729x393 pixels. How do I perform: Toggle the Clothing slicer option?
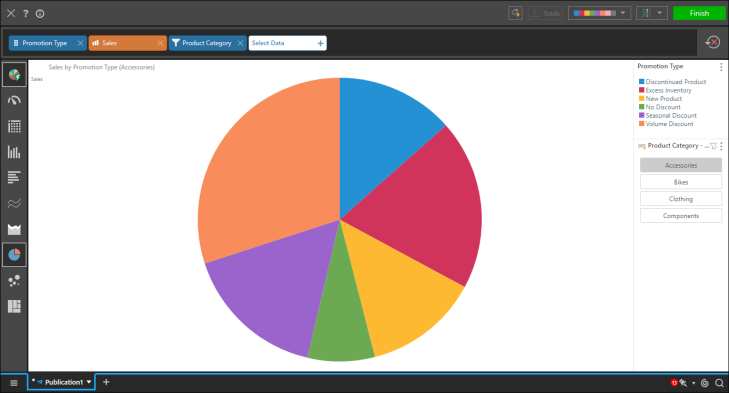click(681, 199)
